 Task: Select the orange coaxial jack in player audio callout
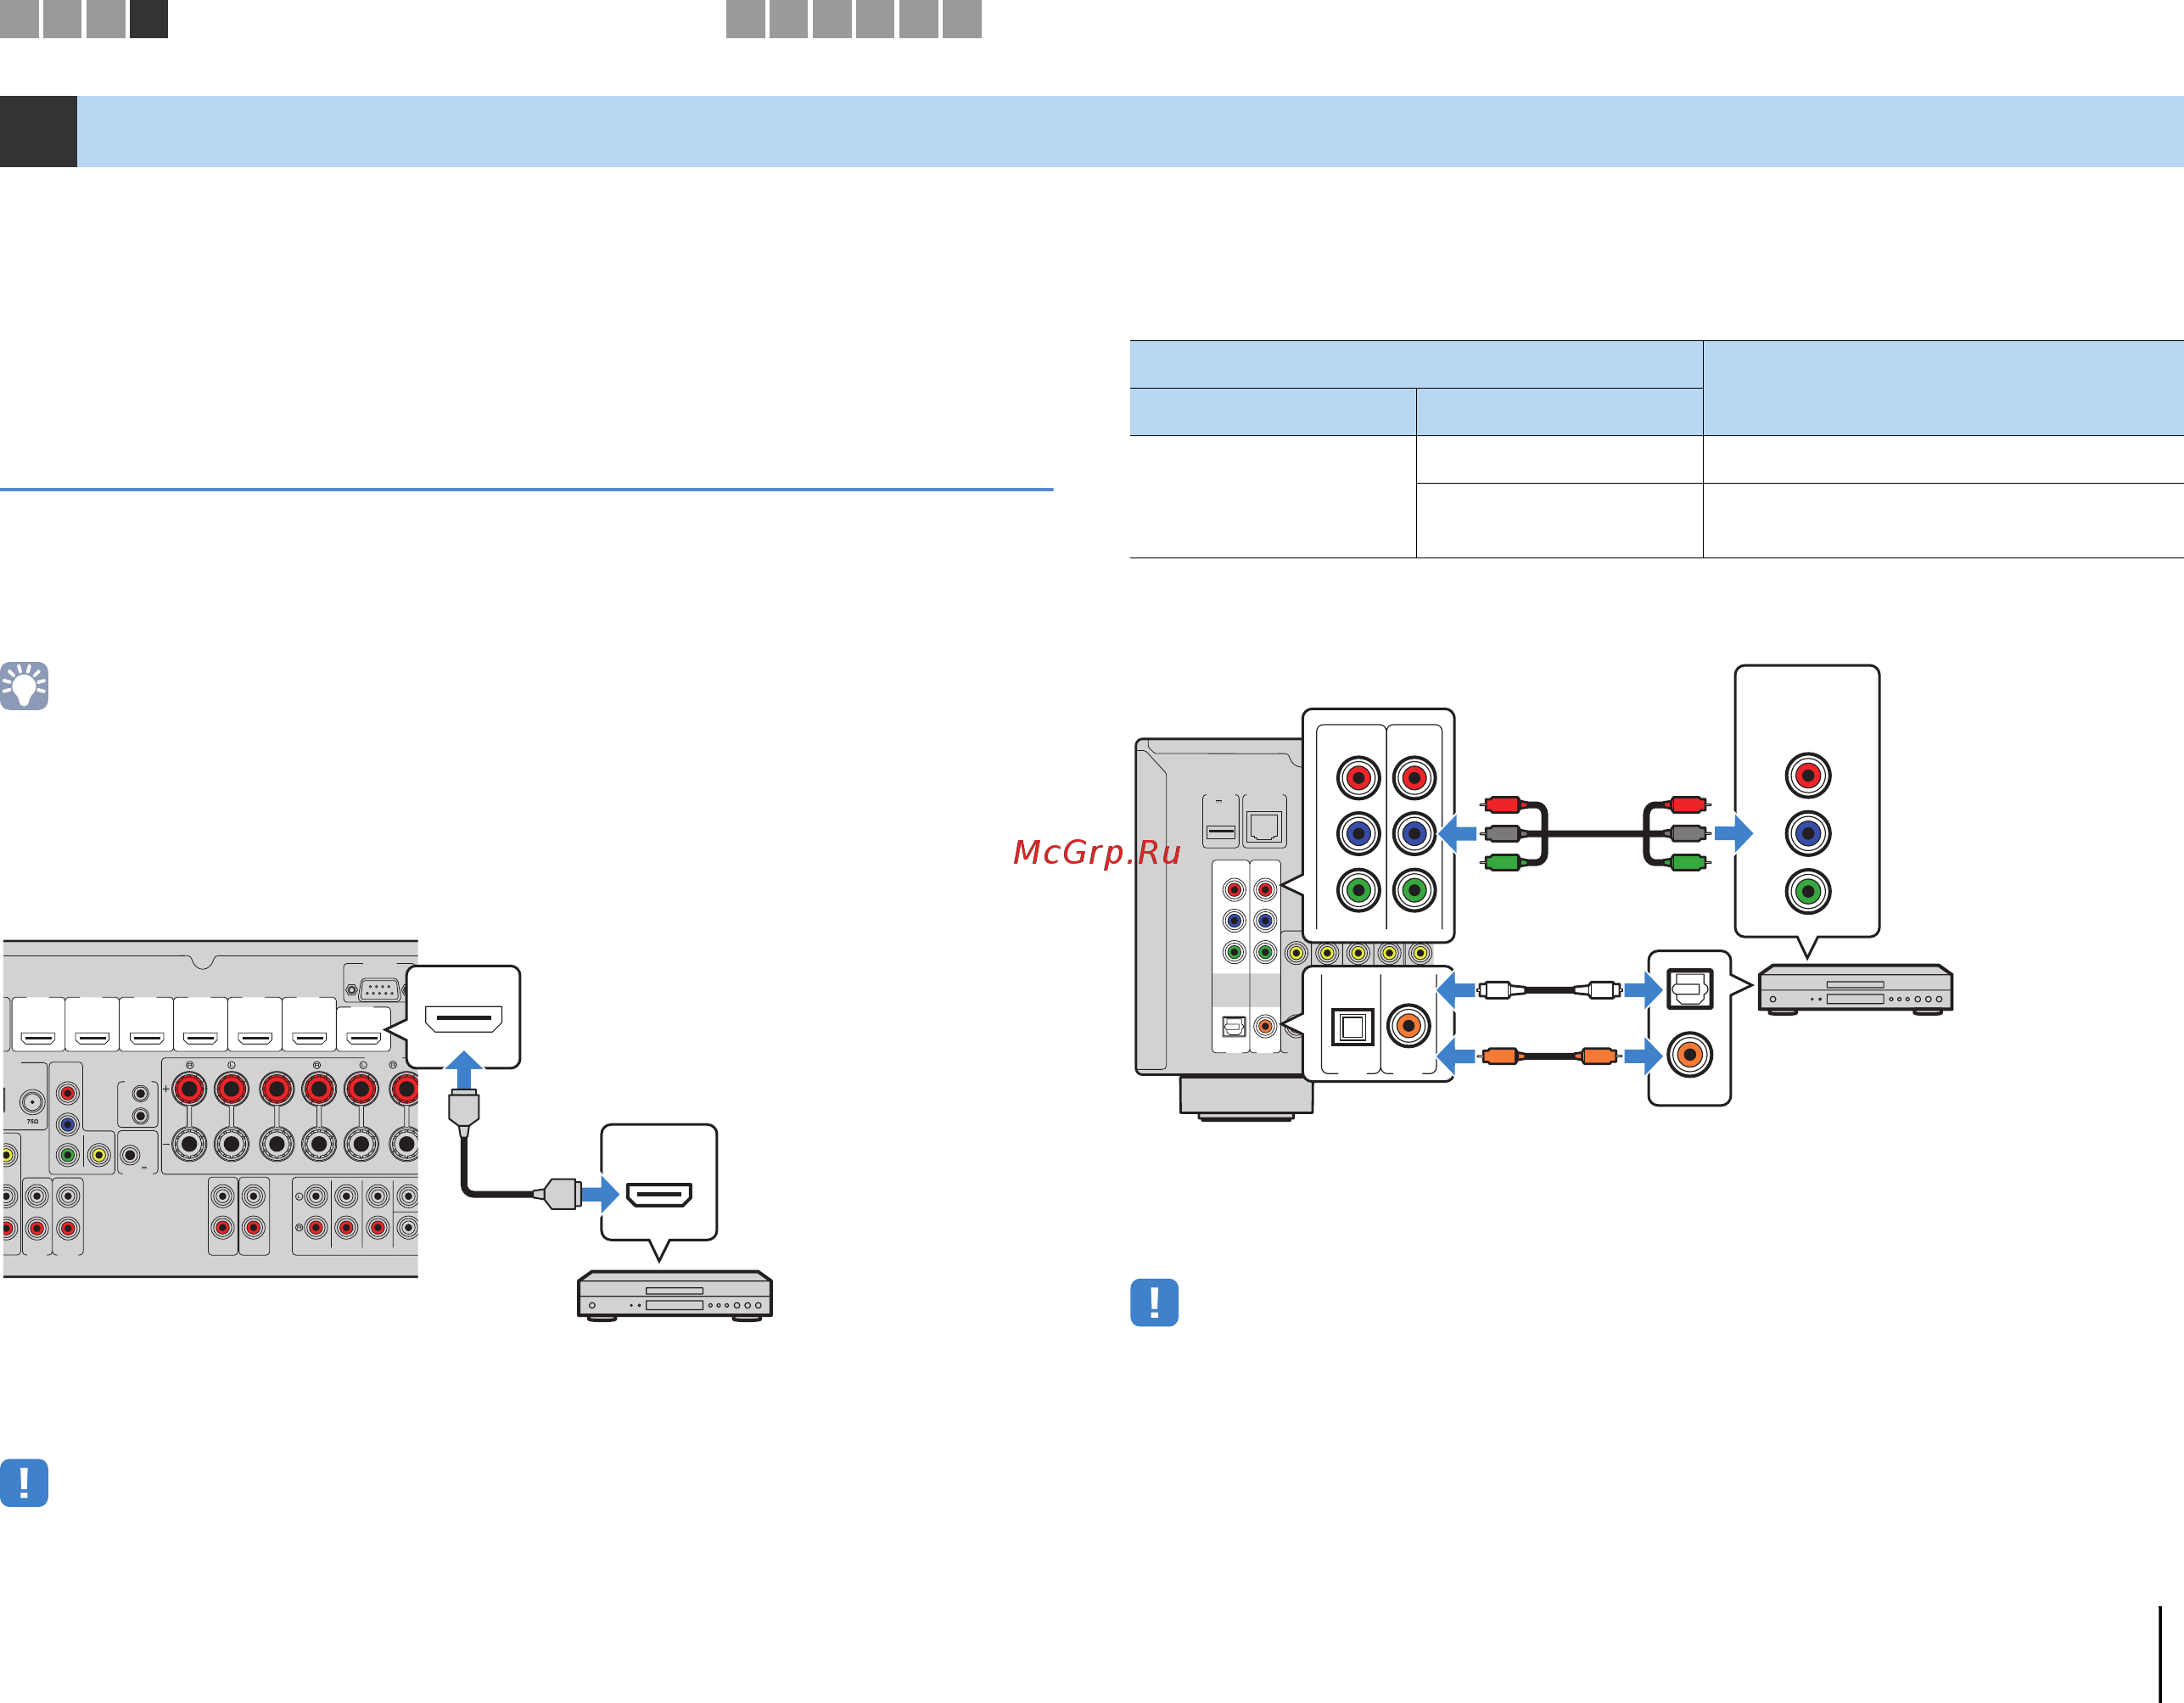pyautogui.click(x=1690, y=1054)
